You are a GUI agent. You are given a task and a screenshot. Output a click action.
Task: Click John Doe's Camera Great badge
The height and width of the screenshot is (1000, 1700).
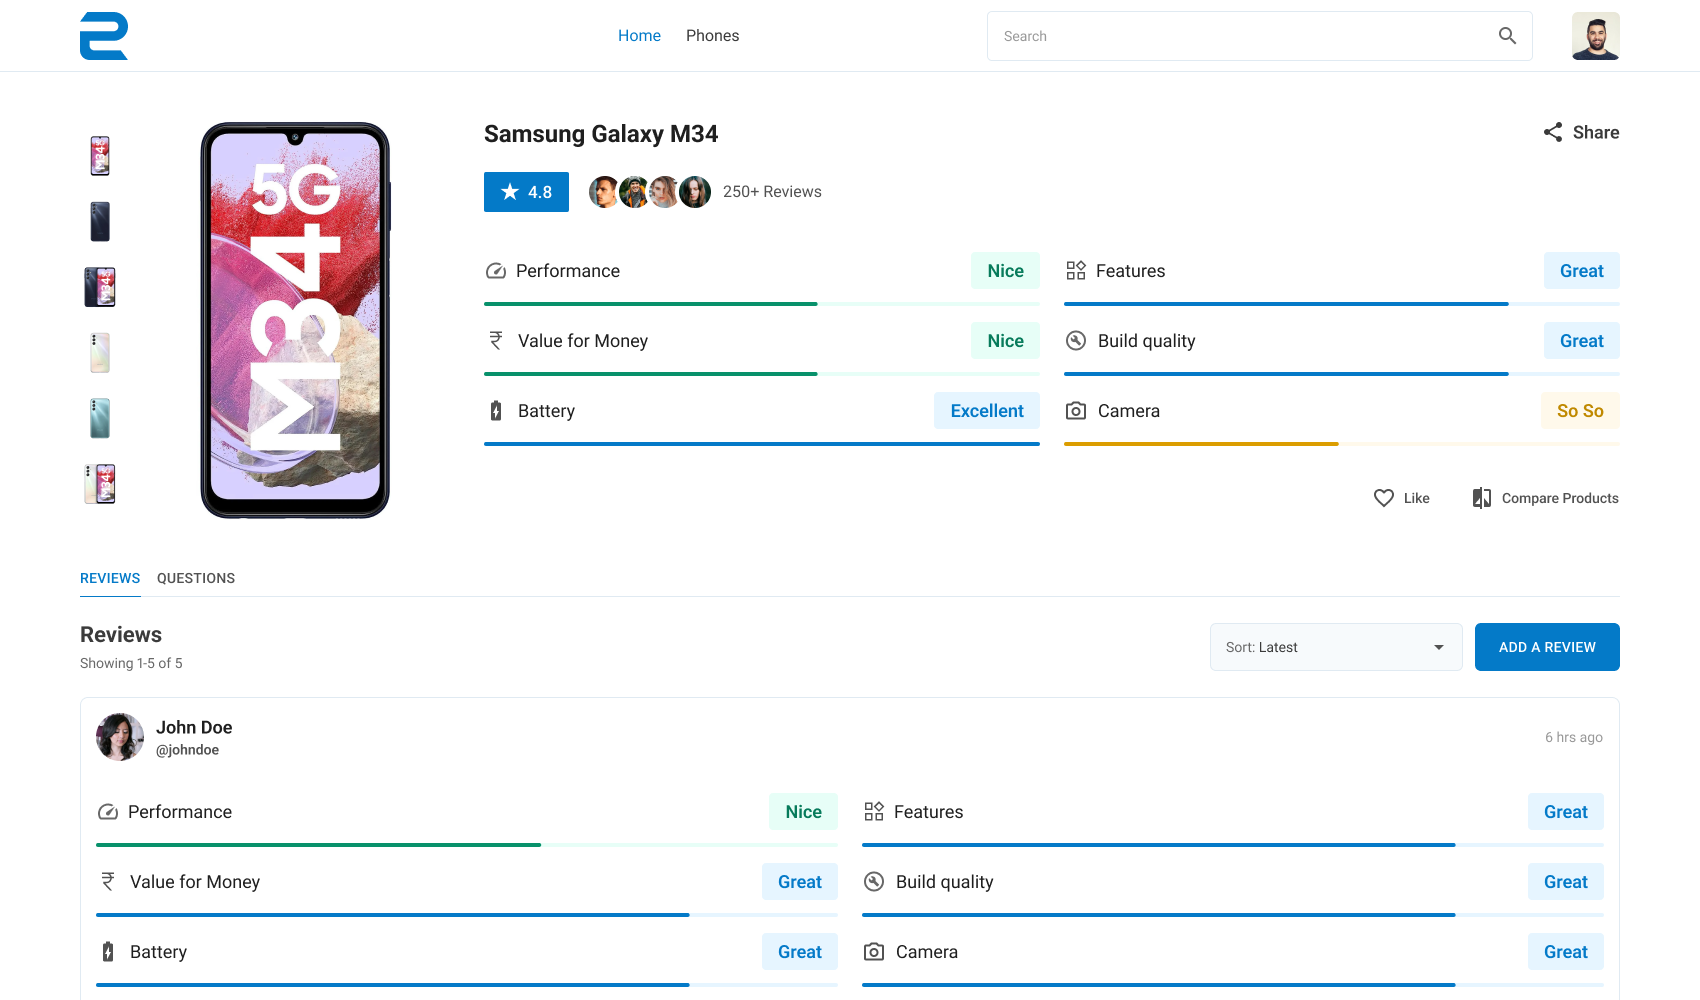tap(1566, 952)
